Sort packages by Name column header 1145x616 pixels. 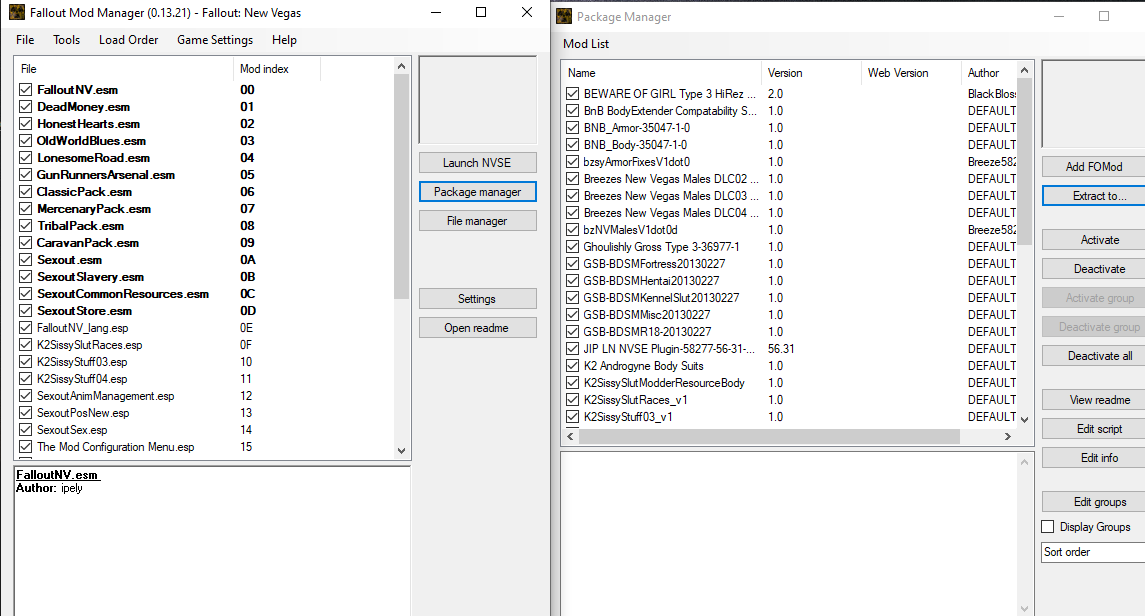point(662,73)
